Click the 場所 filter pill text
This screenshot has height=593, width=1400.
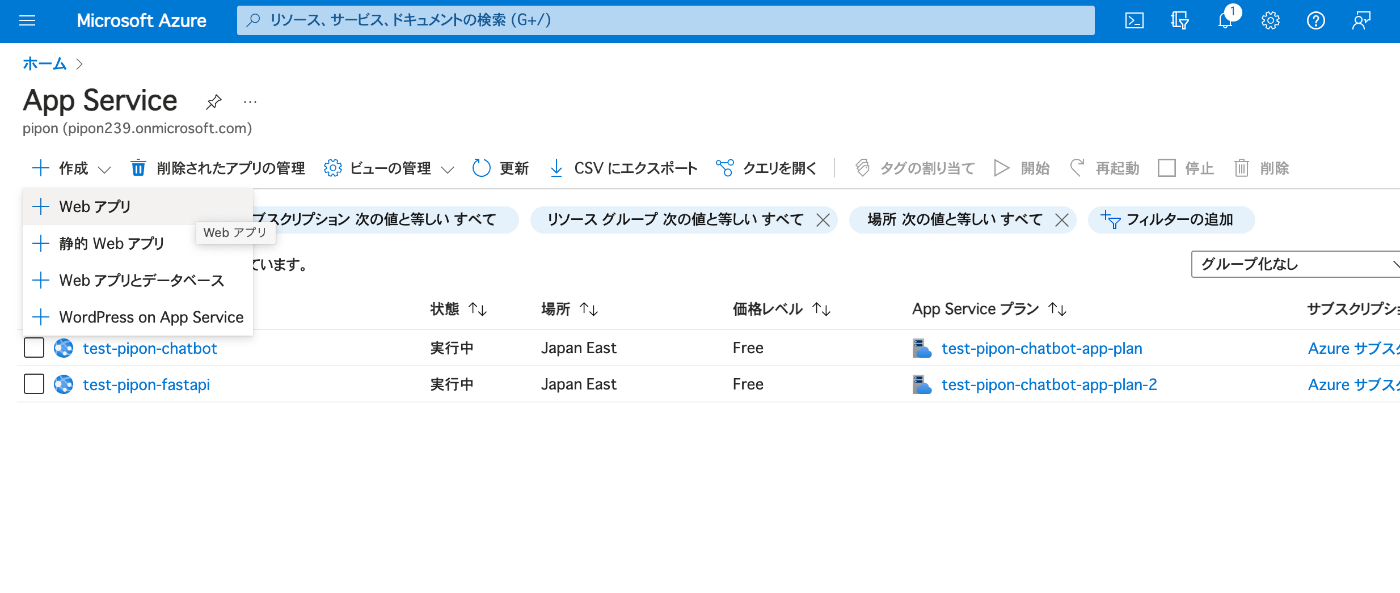(x=955, y=220)
